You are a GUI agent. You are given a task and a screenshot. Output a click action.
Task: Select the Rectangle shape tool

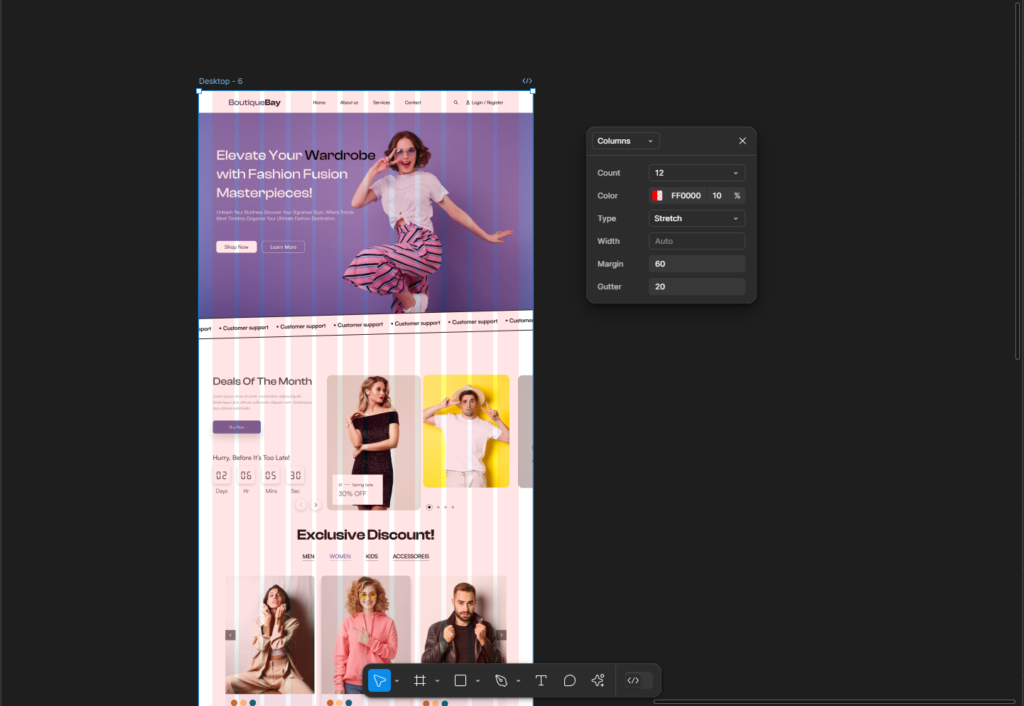pos(460,681)
